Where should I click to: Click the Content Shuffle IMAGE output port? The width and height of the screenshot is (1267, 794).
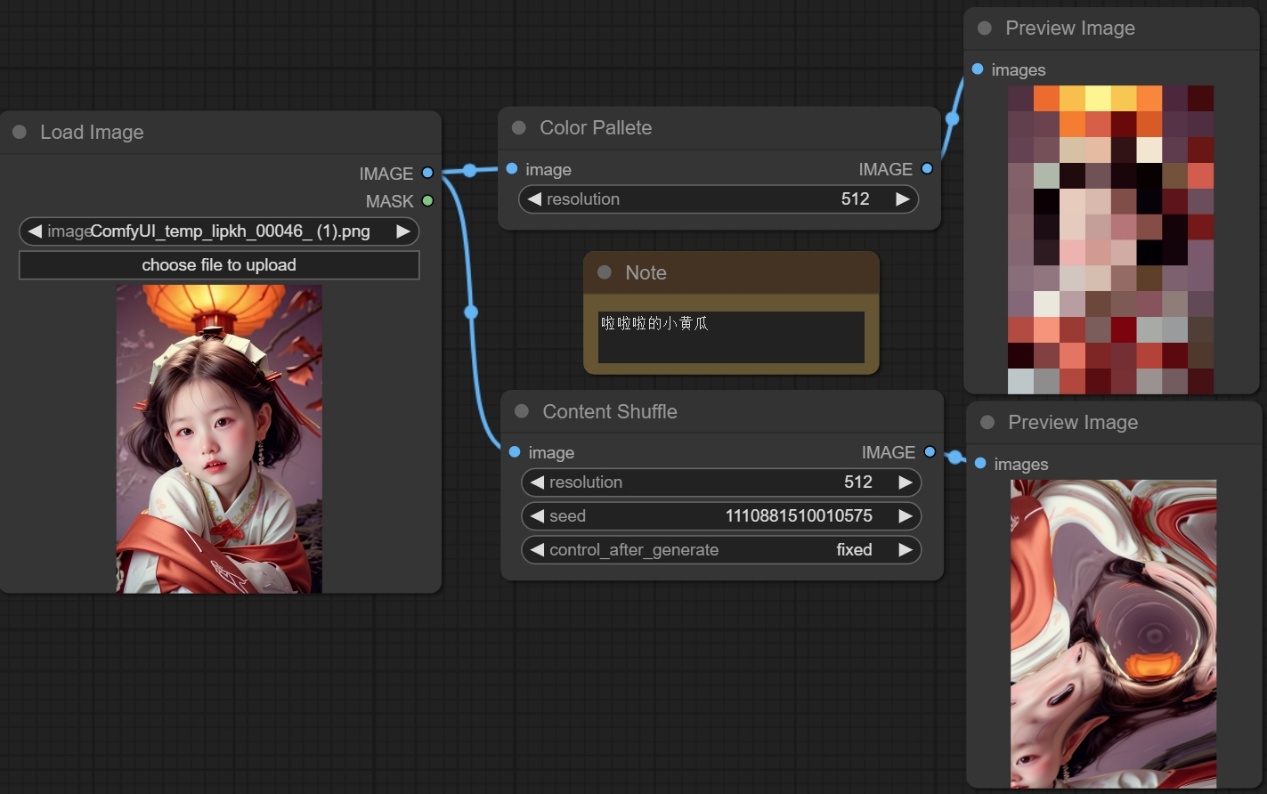point(930,452)
